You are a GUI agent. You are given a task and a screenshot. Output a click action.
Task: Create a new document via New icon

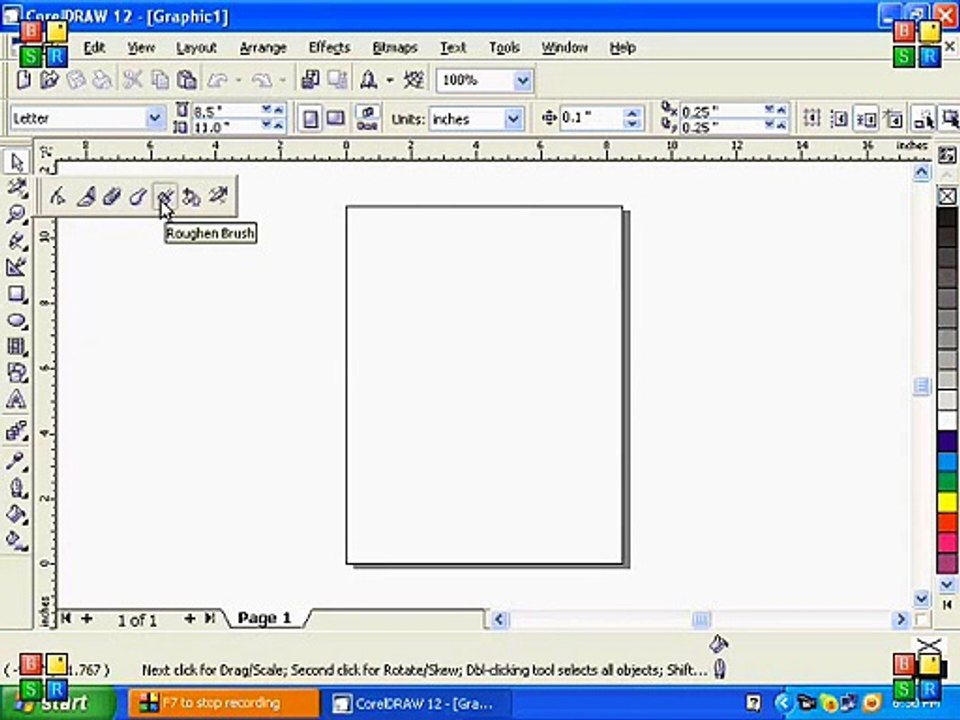point(23,80)
